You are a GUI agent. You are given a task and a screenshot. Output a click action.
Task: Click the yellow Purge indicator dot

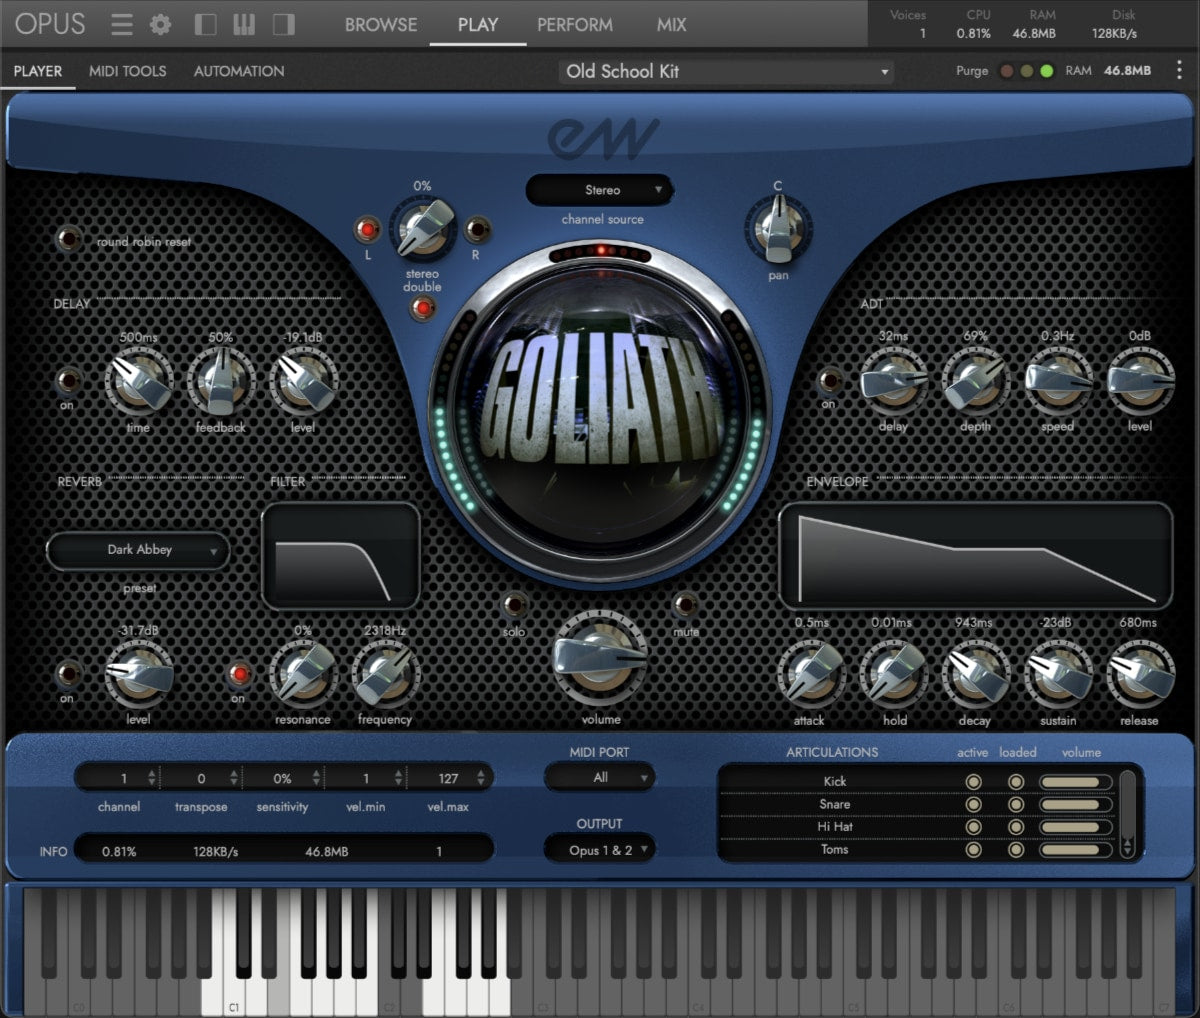[1026, 71]
